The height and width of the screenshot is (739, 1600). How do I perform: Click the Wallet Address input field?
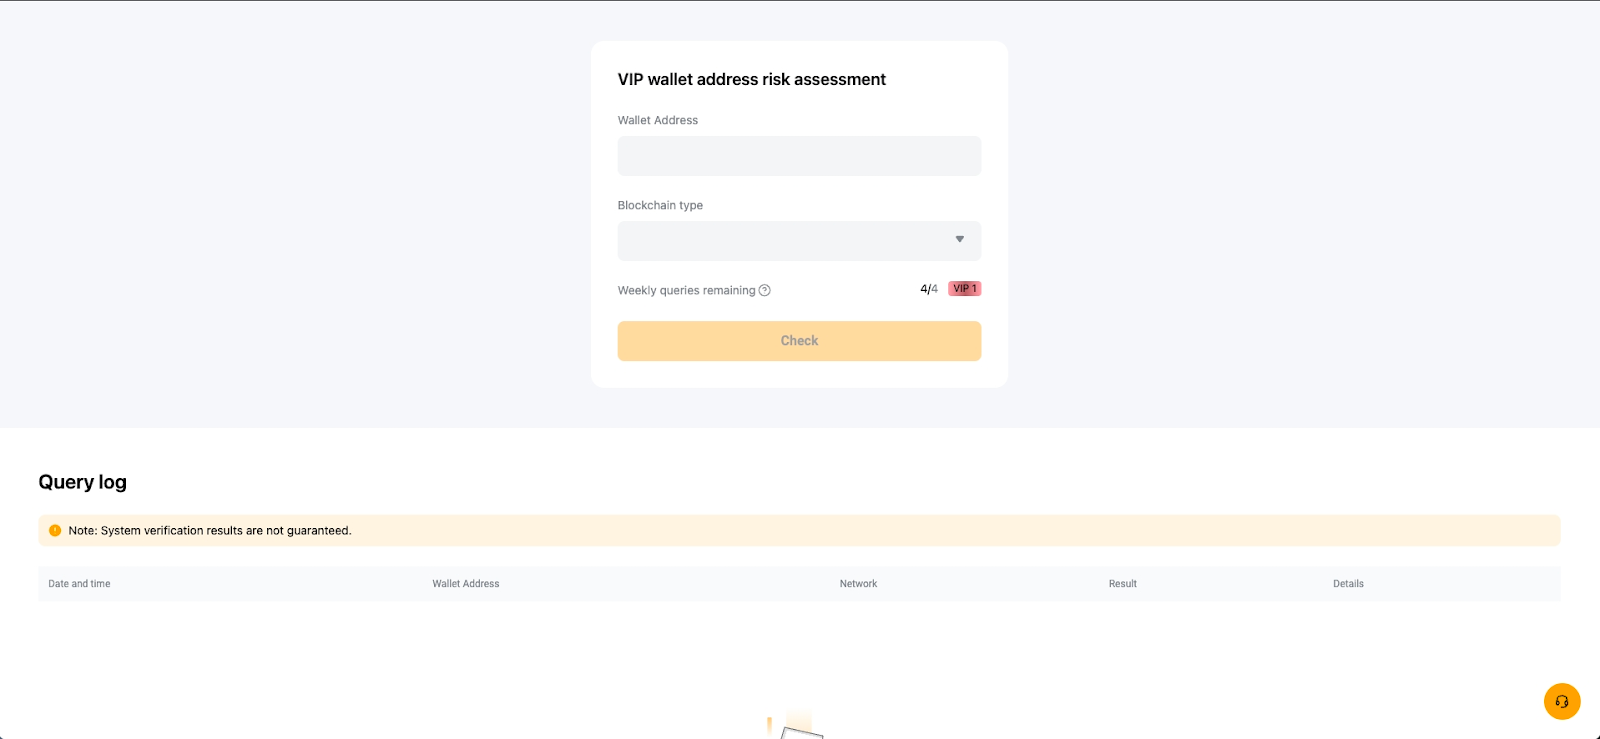point(799,156)
